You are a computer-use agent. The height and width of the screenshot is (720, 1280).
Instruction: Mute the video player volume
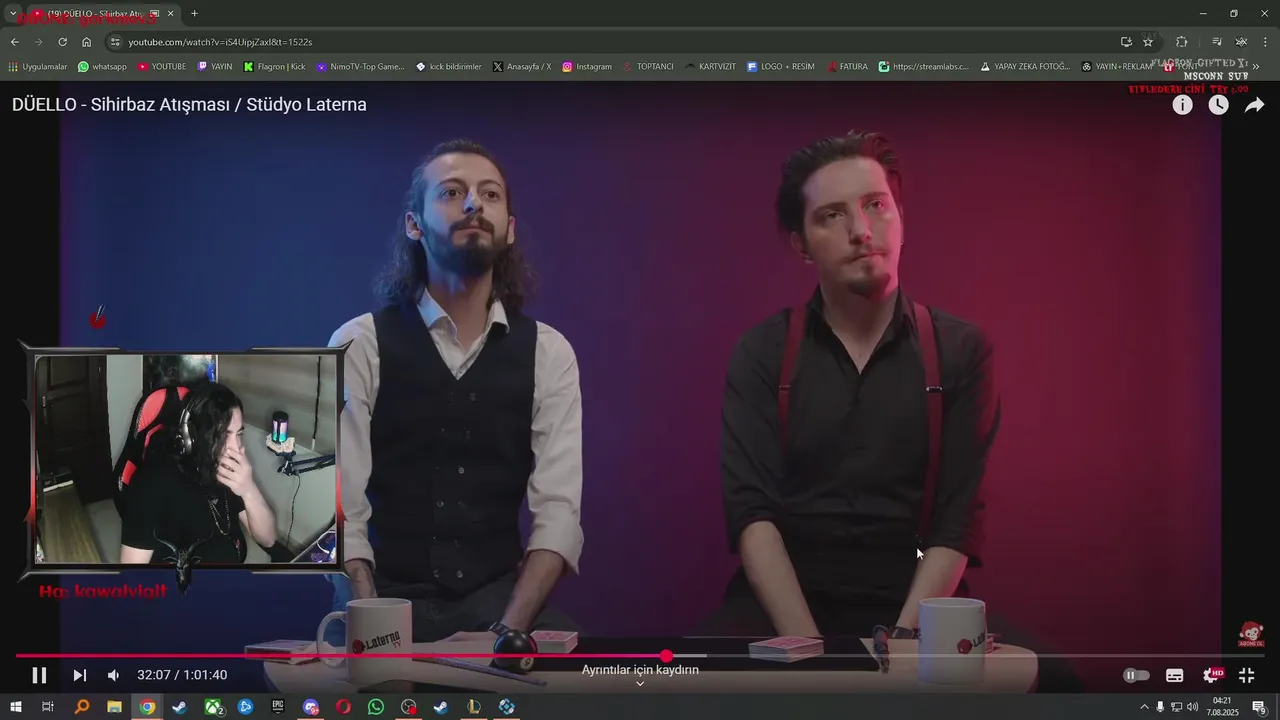[113, 675]
